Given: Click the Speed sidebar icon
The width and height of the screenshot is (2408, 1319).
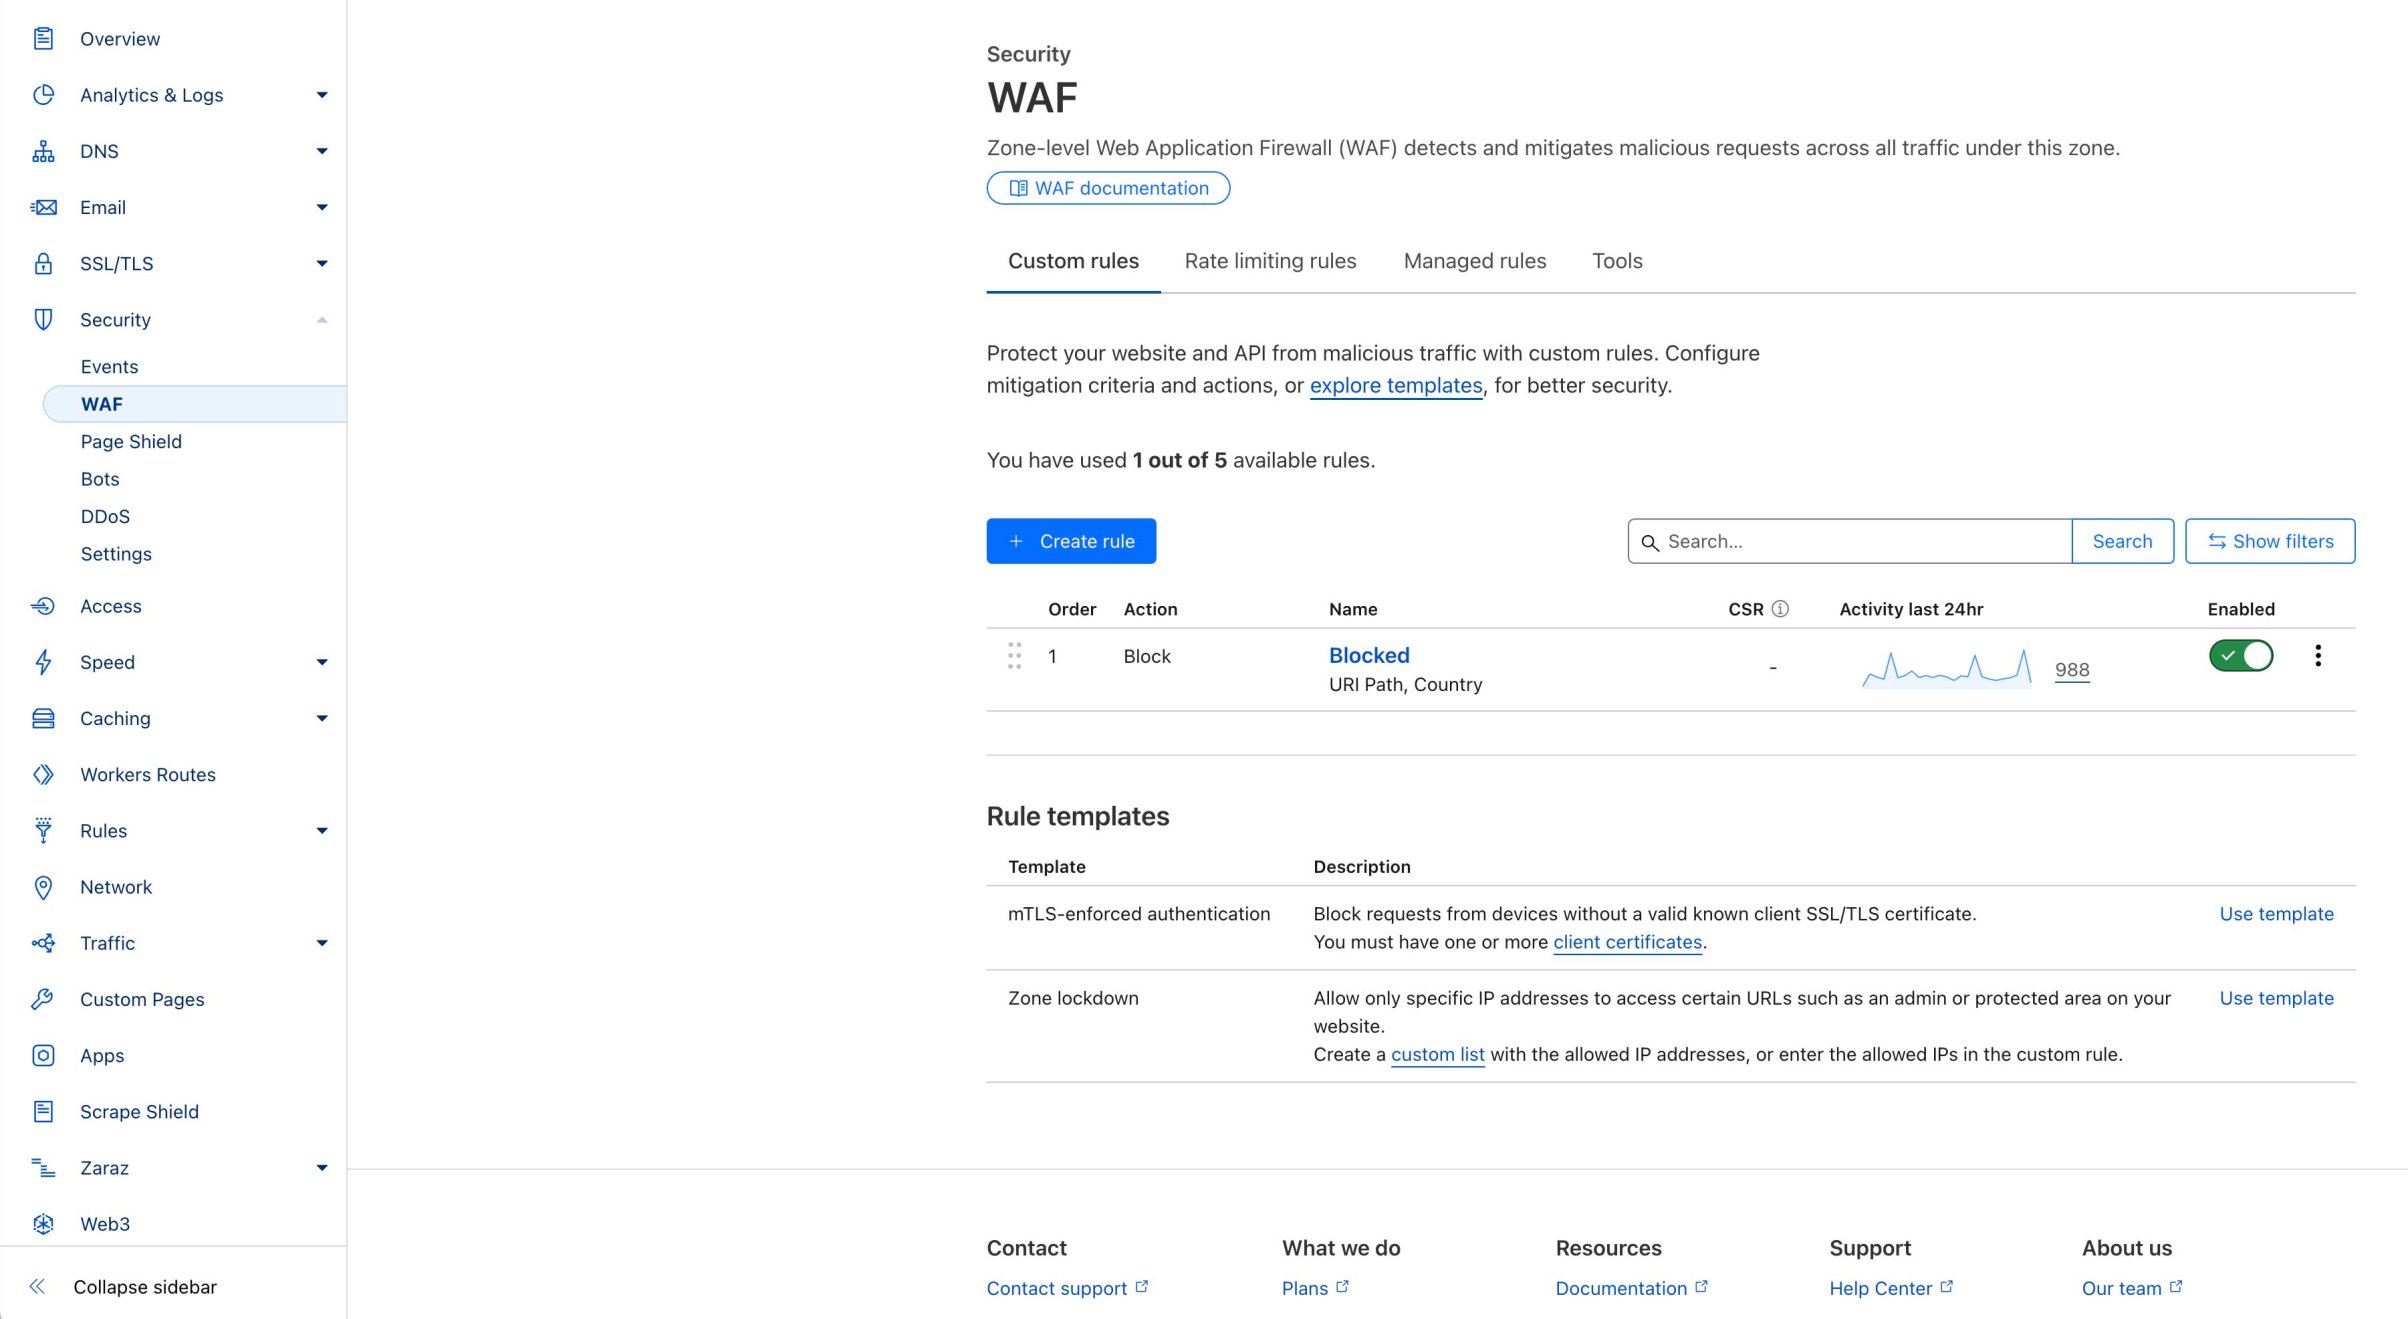Looking at the screenshot, I should pos(44,661).
